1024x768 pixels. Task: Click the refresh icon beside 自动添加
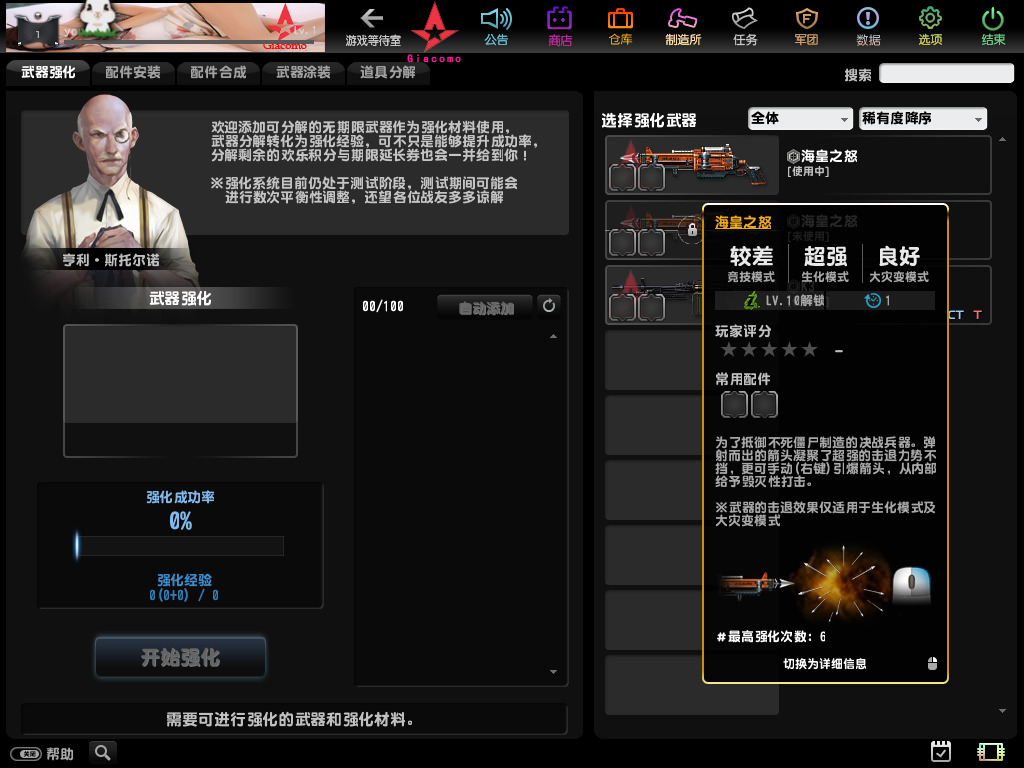tap(548, 306)
